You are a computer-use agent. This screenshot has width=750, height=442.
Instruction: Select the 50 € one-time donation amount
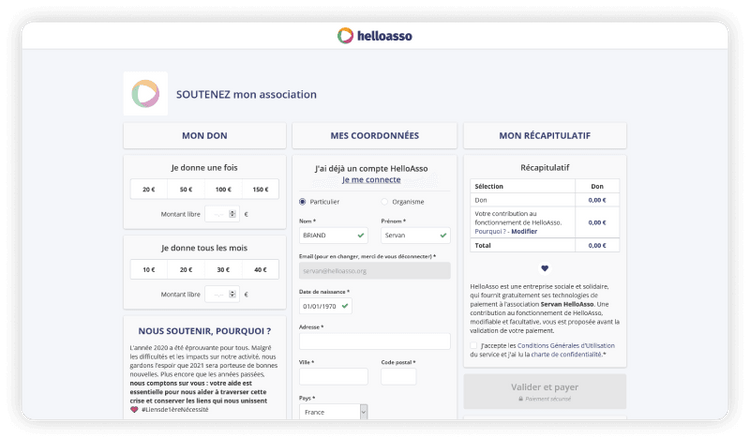186,189
